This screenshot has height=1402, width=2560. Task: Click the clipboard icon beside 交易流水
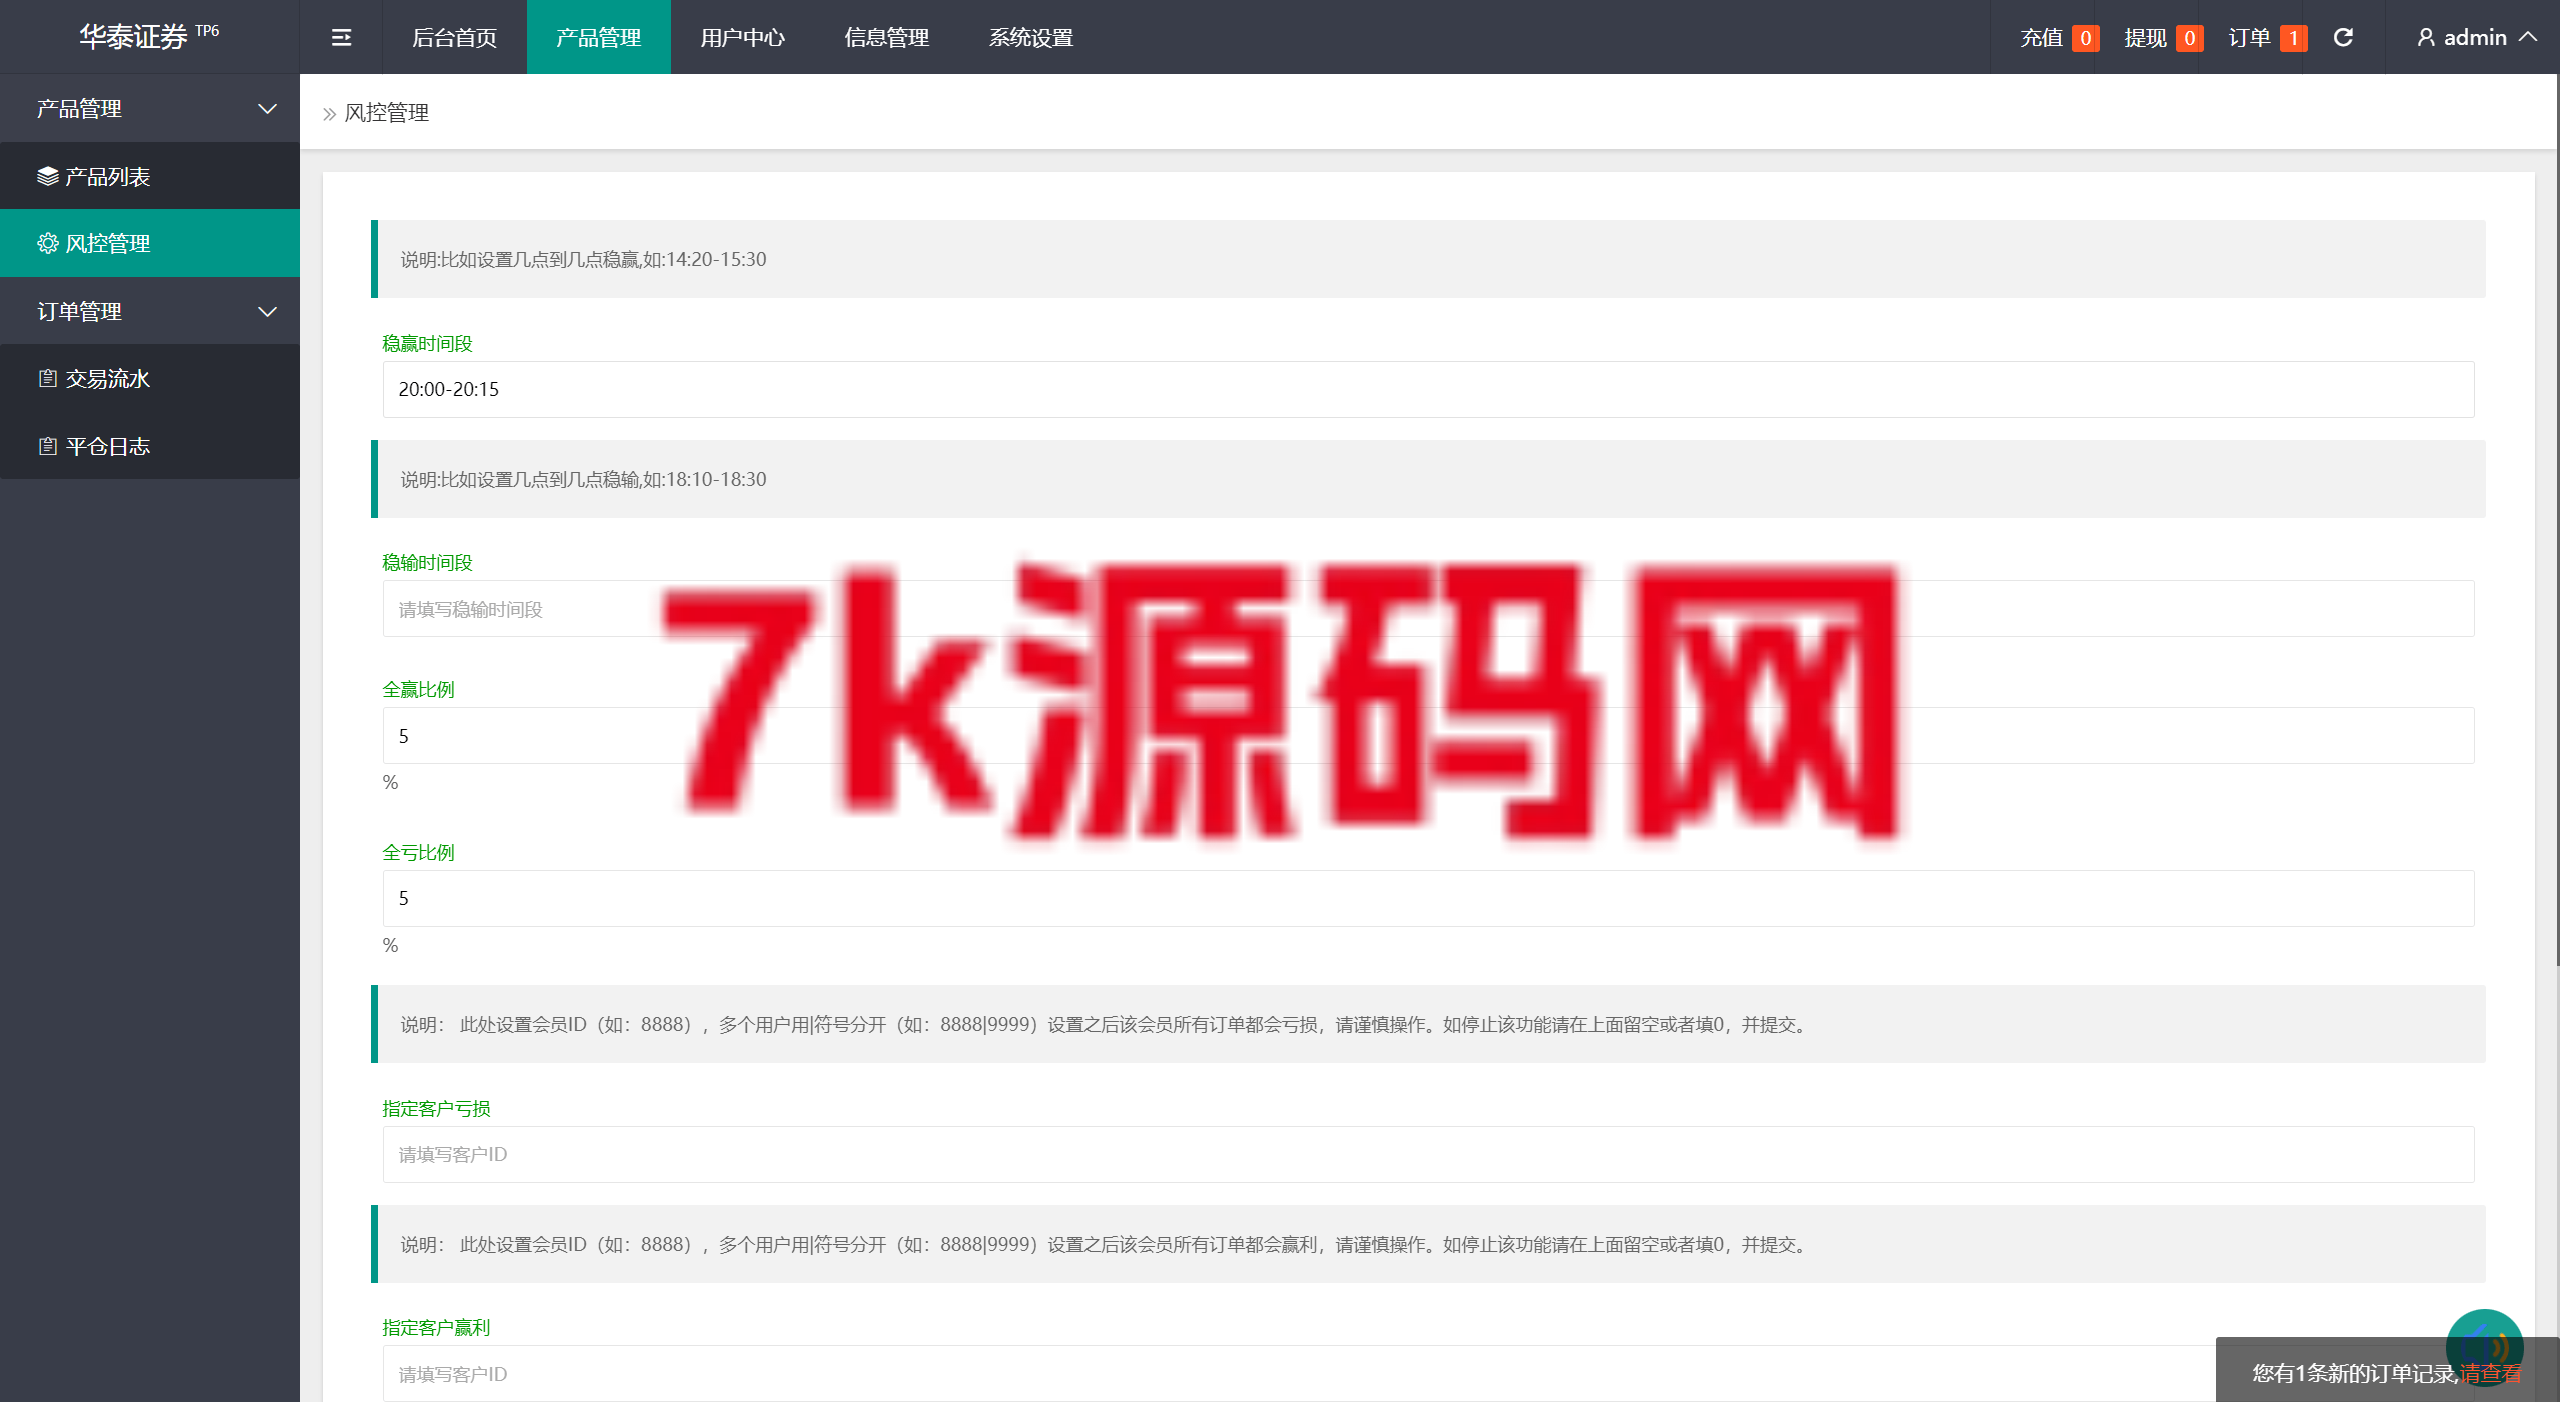click(48, 379)
